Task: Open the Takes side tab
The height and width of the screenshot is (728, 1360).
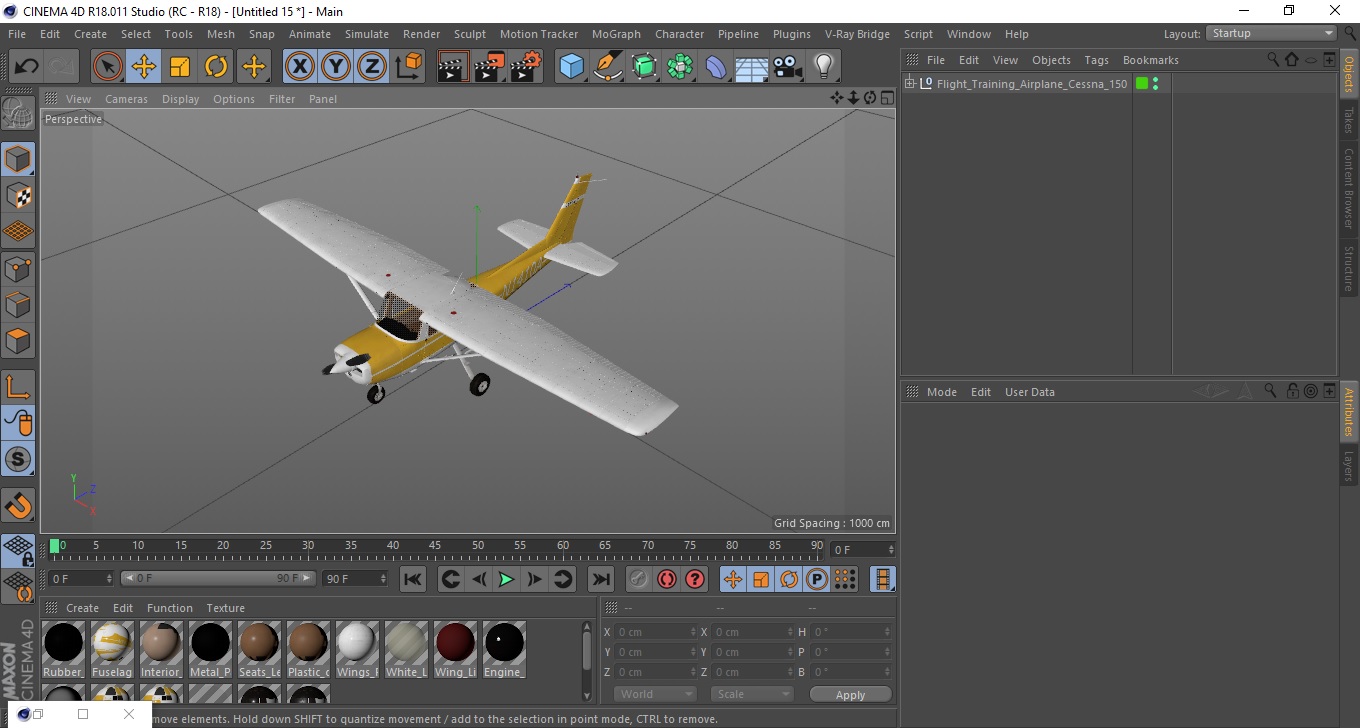Action: [x=1349, y=120]
